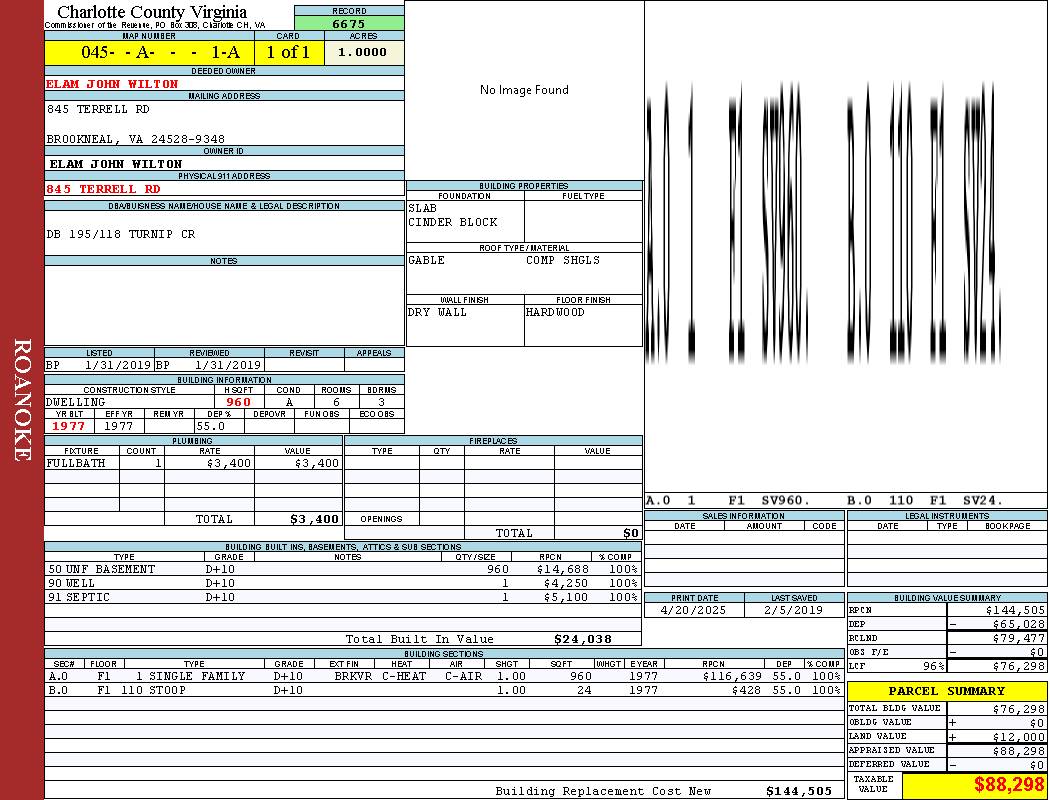The width and height of the screenshot is (1050, 800).
Task: Click the 90 WELL row
Action: point(343,584)
